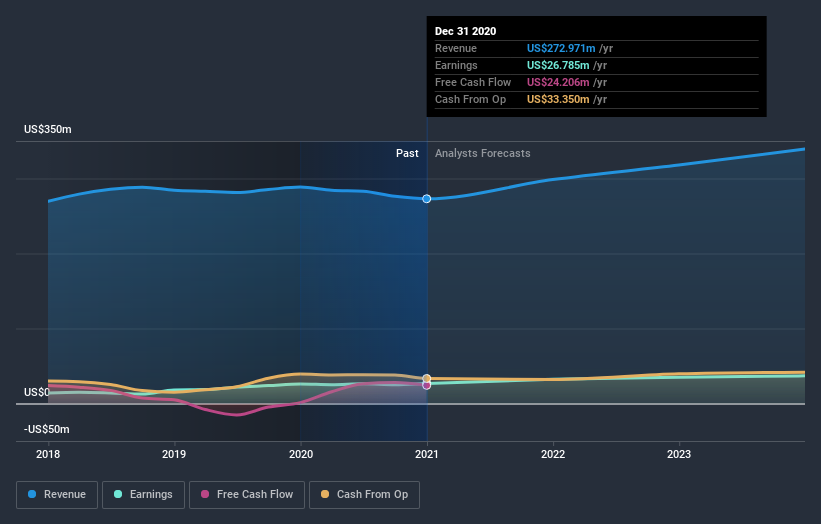This screenshot has width=821, height=524.
Task: Click the 2022 x-axis label
Action: click(553, 454)
